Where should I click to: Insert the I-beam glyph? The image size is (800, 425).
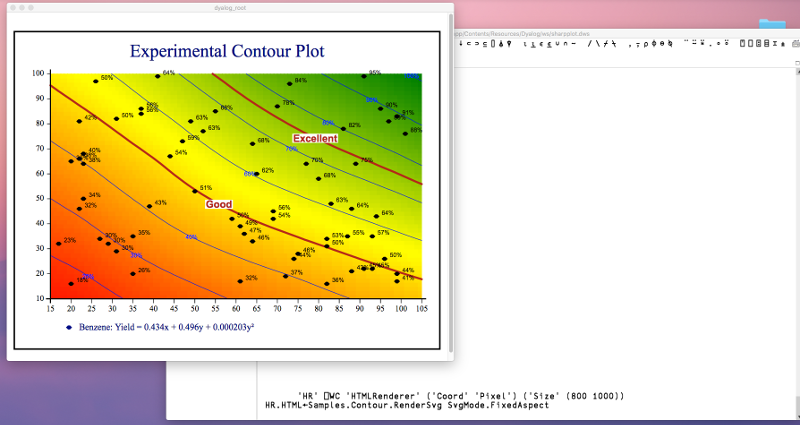coord(774,44)
